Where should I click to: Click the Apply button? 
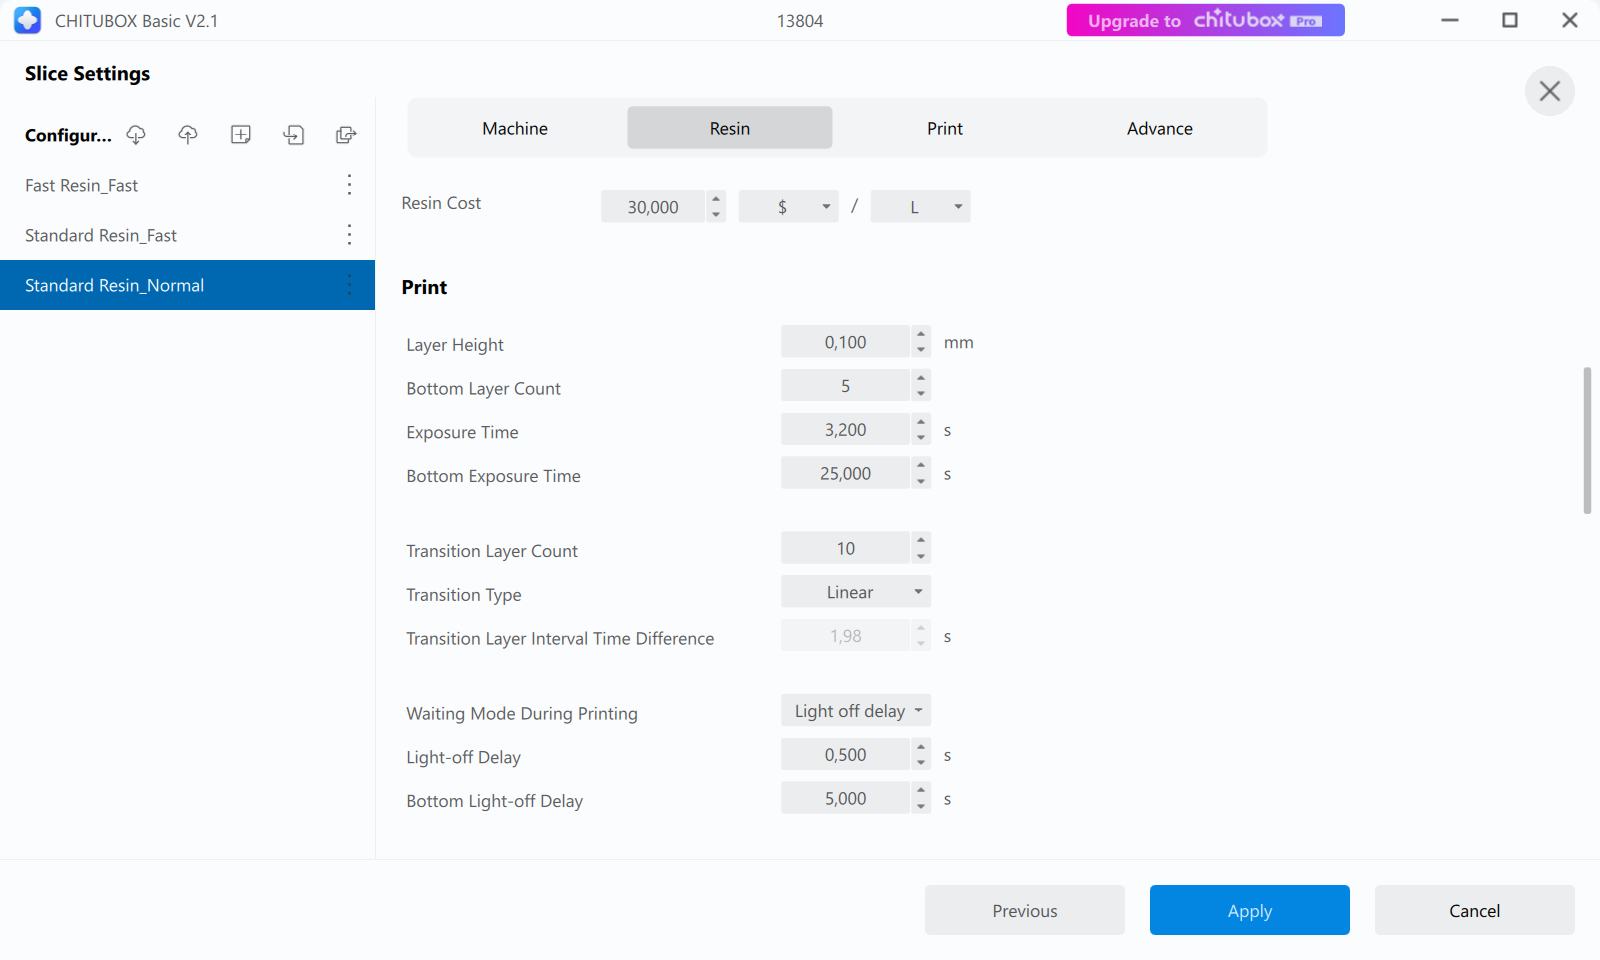[x=1250, y=910]
